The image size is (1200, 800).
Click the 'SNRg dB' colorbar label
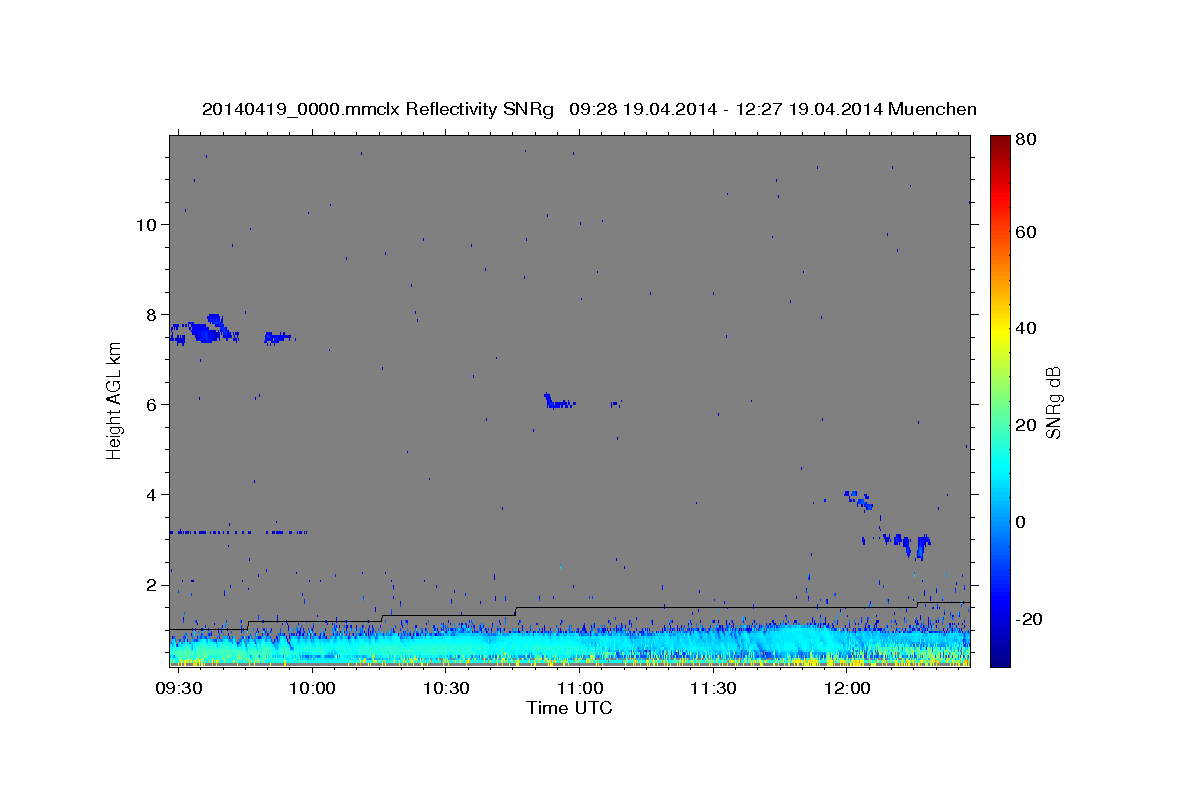tap(1053, 403)
